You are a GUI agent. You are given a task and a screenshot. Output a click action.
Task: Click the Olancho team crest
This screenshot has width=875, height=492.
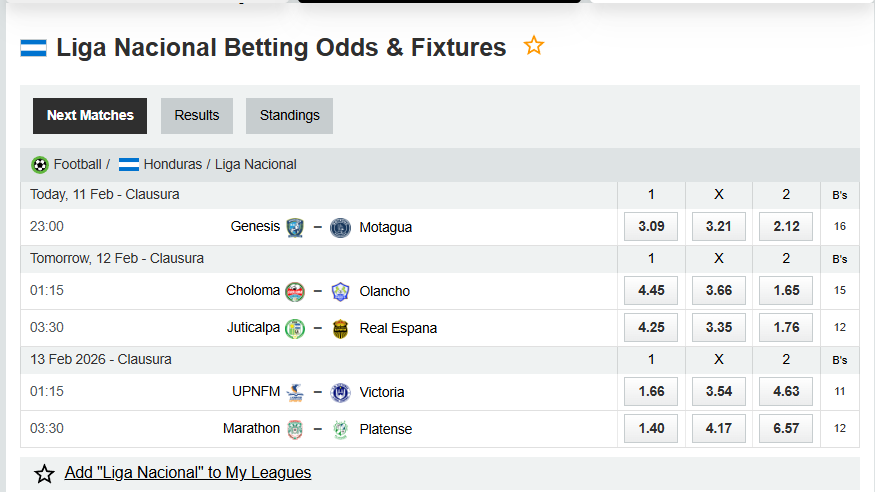(340, 291)
